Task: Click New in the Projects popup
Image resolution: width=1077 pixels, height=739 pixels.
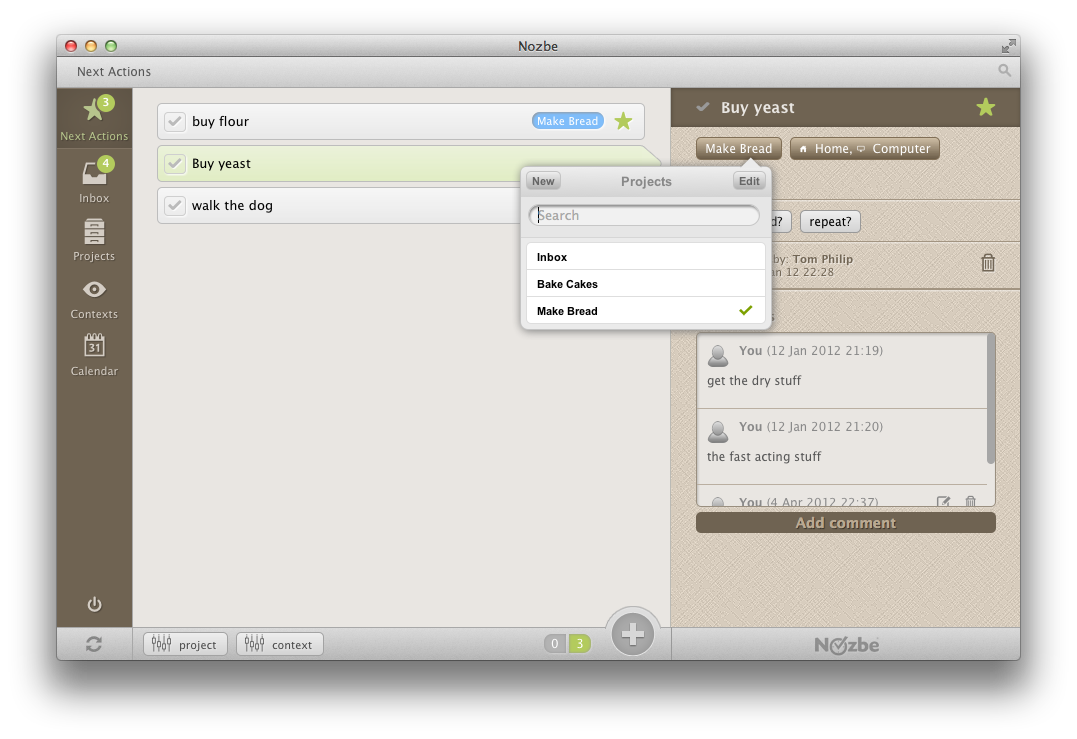Action: tap(543, 181)
